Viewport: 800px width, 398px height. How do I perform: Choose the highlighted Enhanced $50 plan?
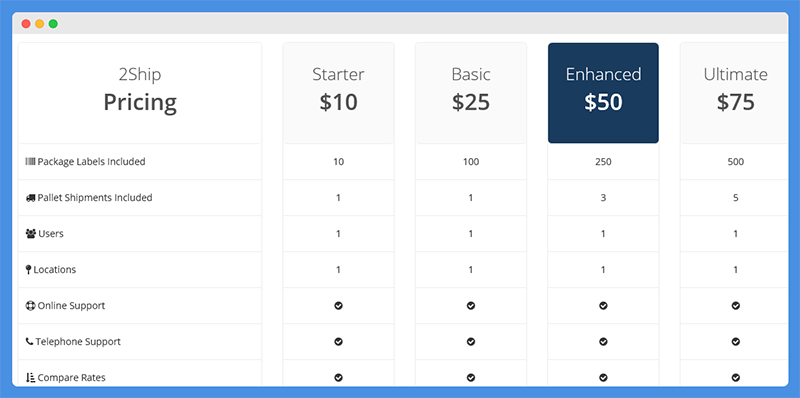[x=603, y=93]
